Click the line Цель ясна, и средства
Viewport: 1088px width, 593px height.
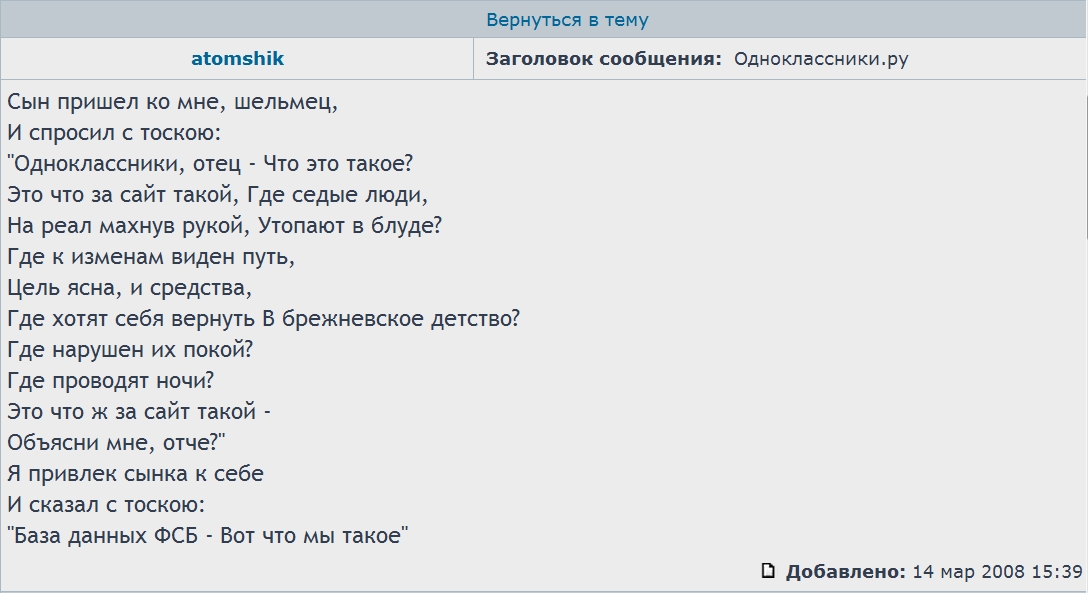coord(129,288)
